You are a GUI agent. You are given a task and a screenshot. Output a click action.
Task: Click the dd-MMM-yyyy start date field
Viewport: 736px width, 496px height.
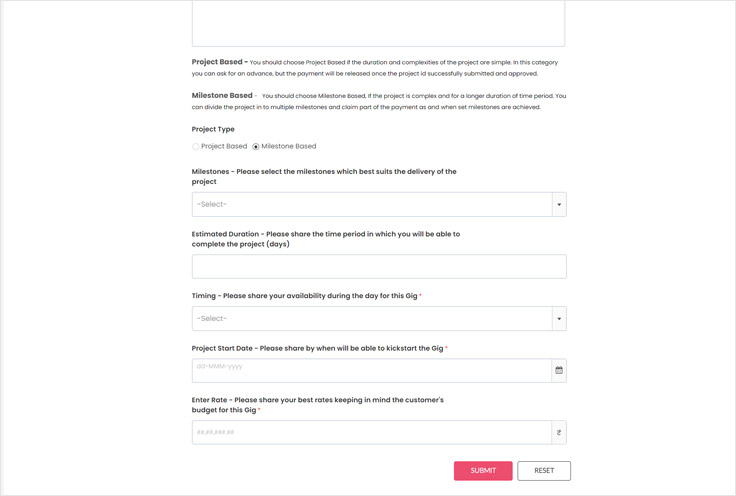coord(372,371)
